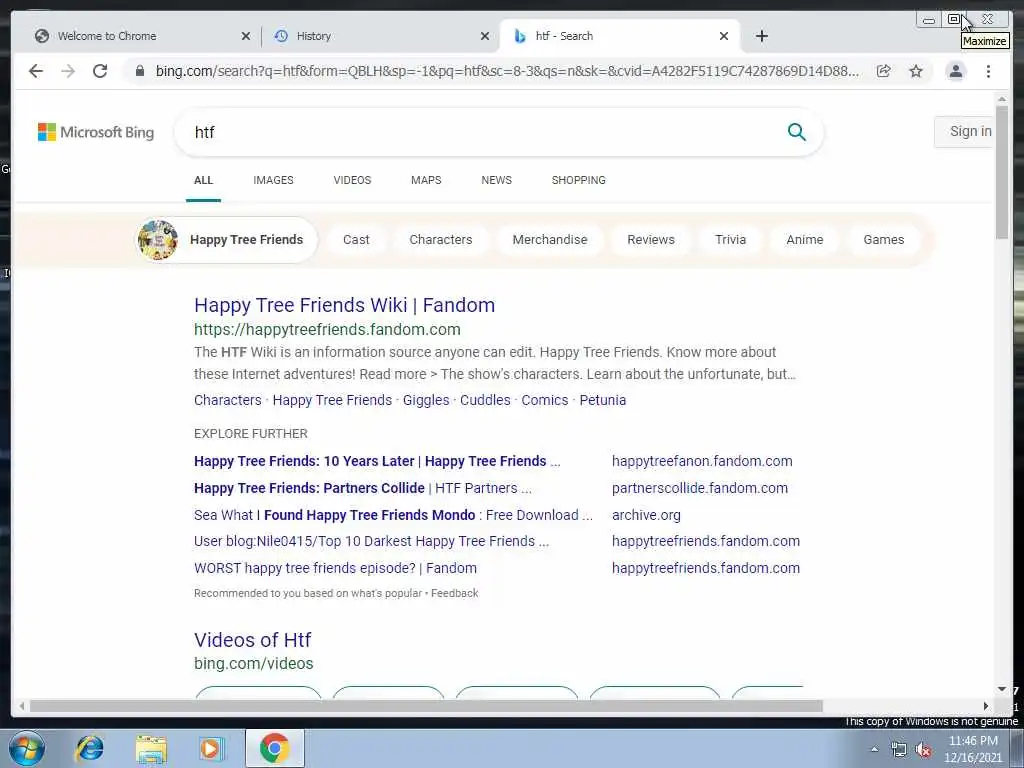1024x768 pixels.
Task: Click the happytreefriends.fandom.com green URL
Action: (x=327, y=330)
